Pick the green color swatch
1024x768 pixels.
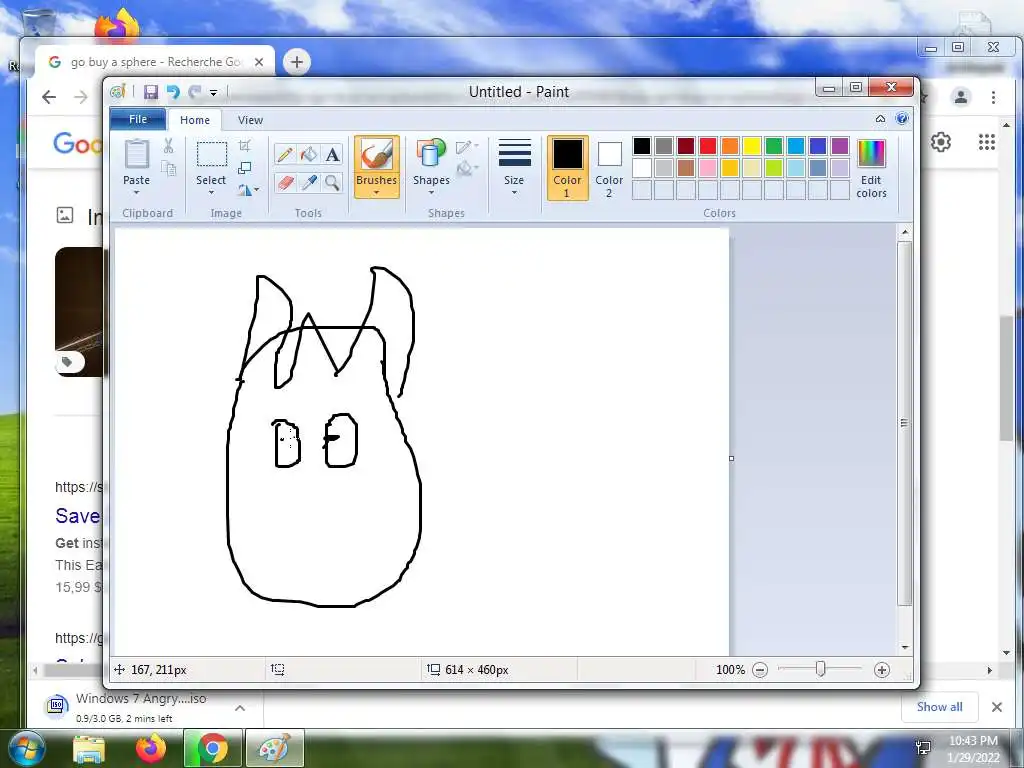[774, 146]
